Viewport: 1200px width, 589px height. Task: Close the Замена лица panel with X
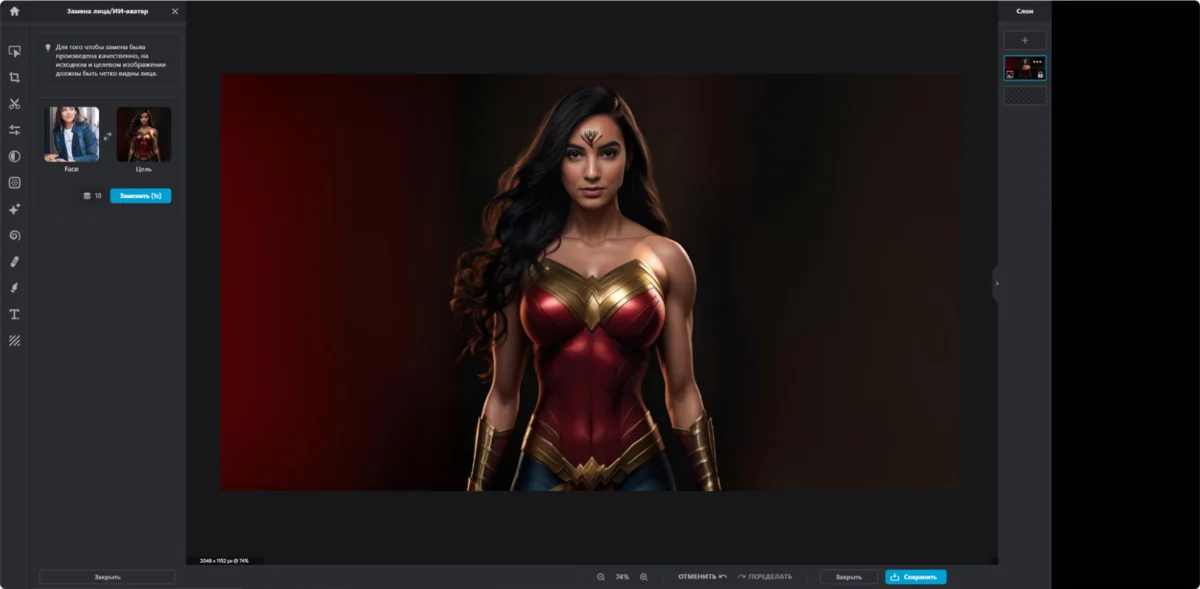[175, 11]
